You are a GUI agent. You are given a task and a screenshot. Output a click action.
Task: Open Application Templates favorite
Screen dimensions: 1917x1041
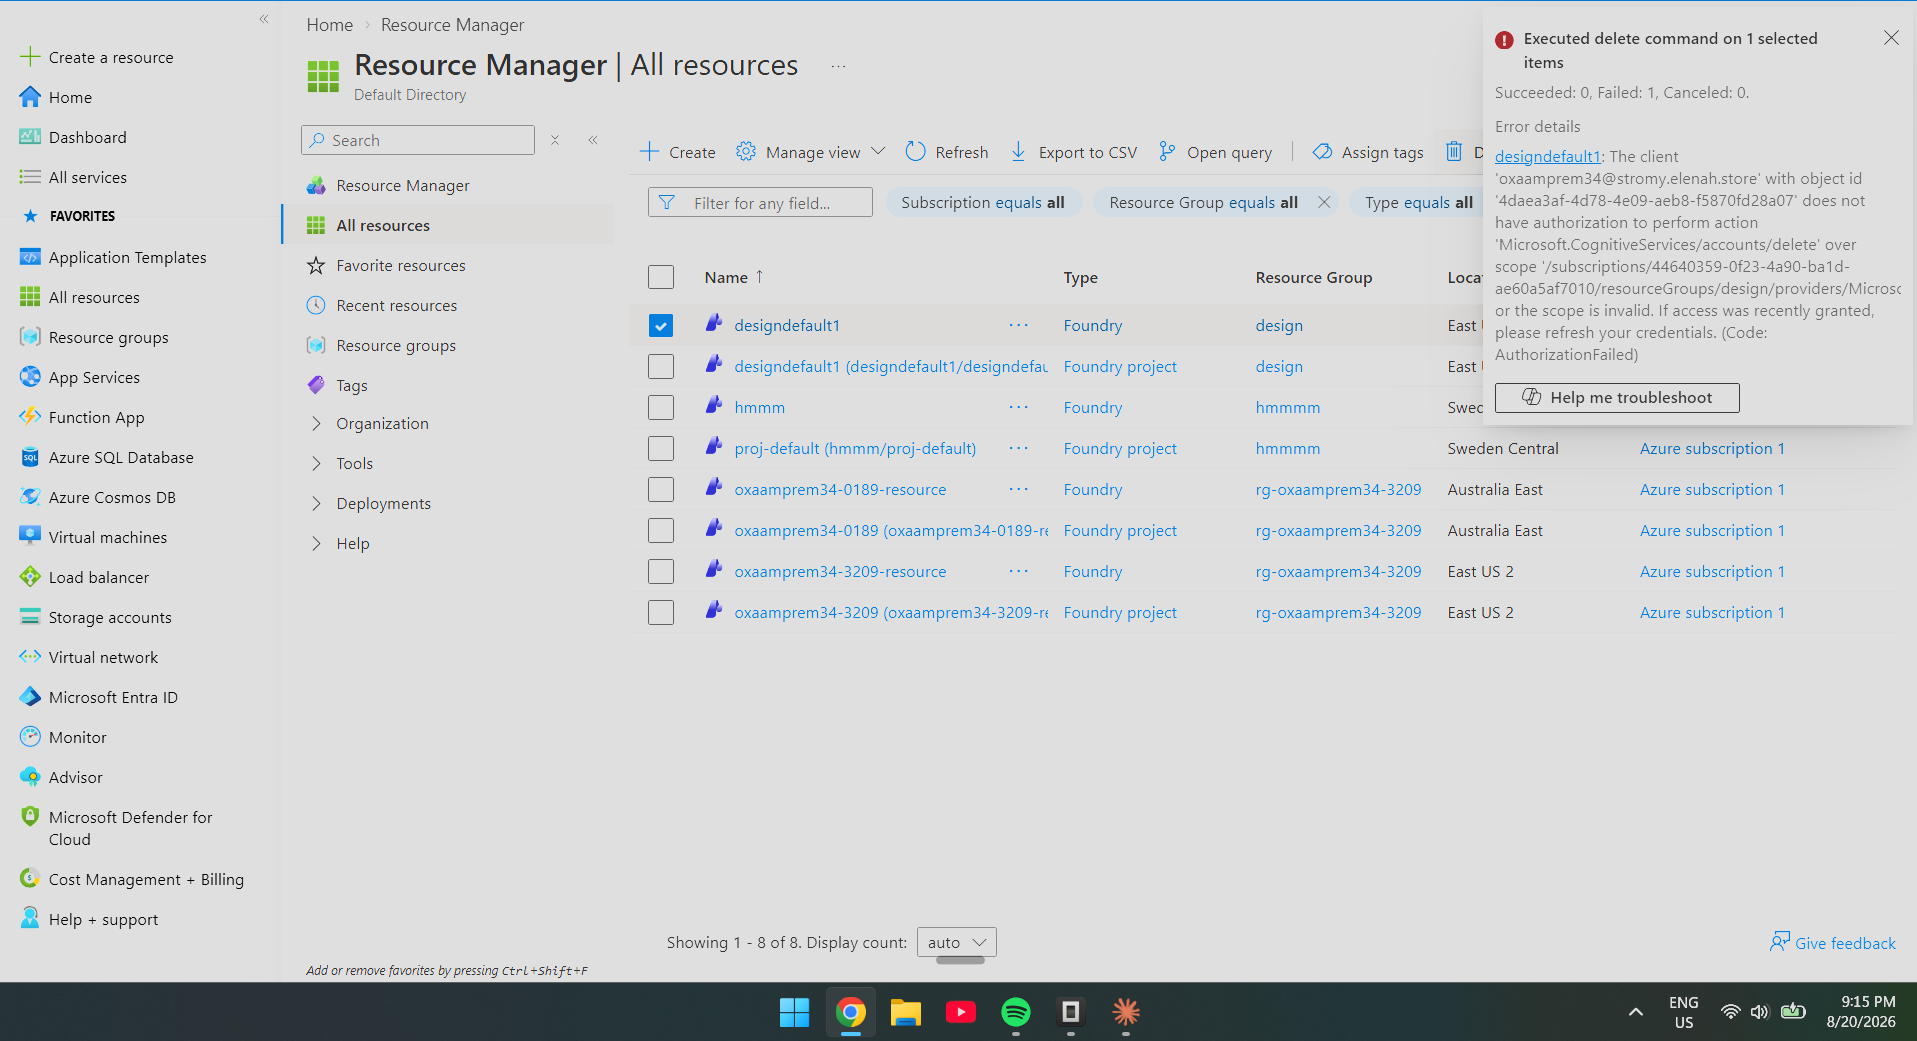click(x=127, y=257)
